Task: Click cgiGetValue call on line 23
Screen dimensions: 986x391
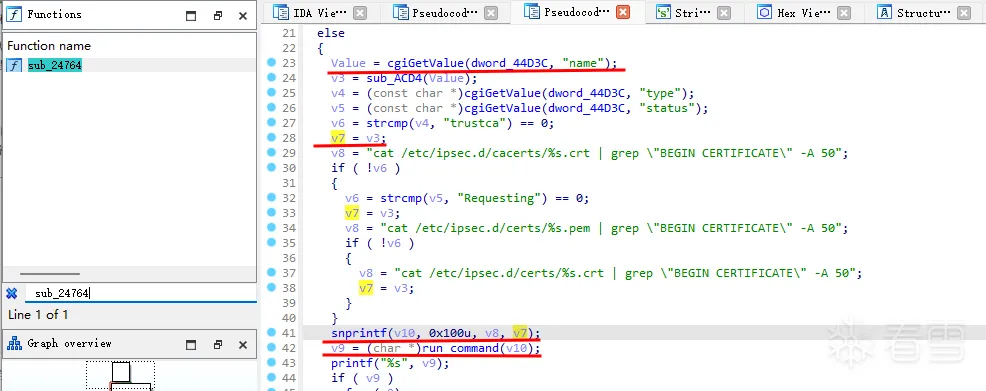Action: point(426,63)
